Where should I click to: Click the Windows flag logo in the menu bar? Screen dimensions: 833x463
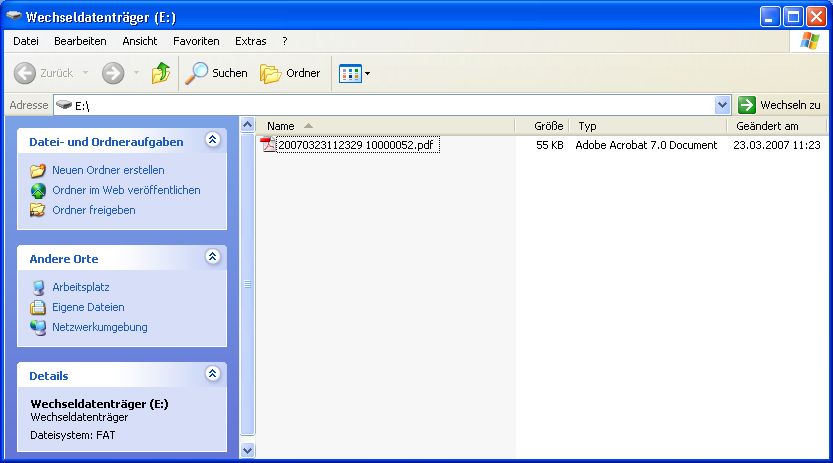point(809,41)
